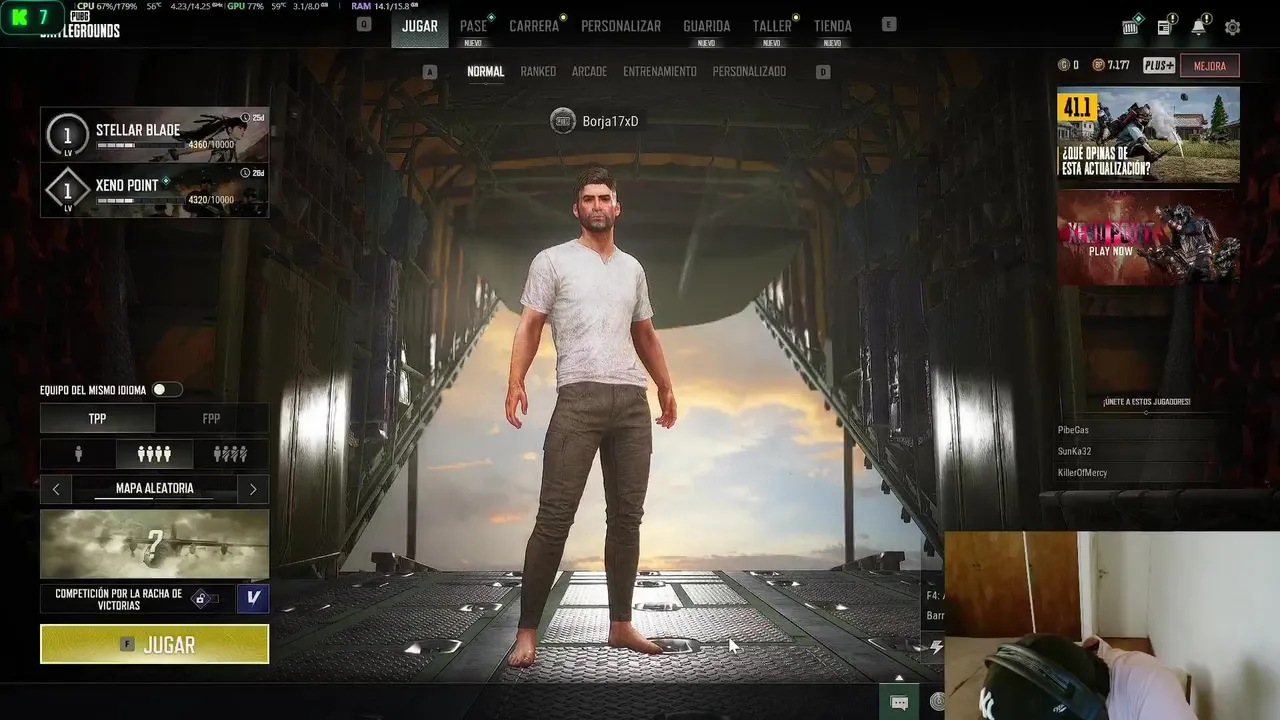Toggle win streak competition lock switch

point(204,599)
